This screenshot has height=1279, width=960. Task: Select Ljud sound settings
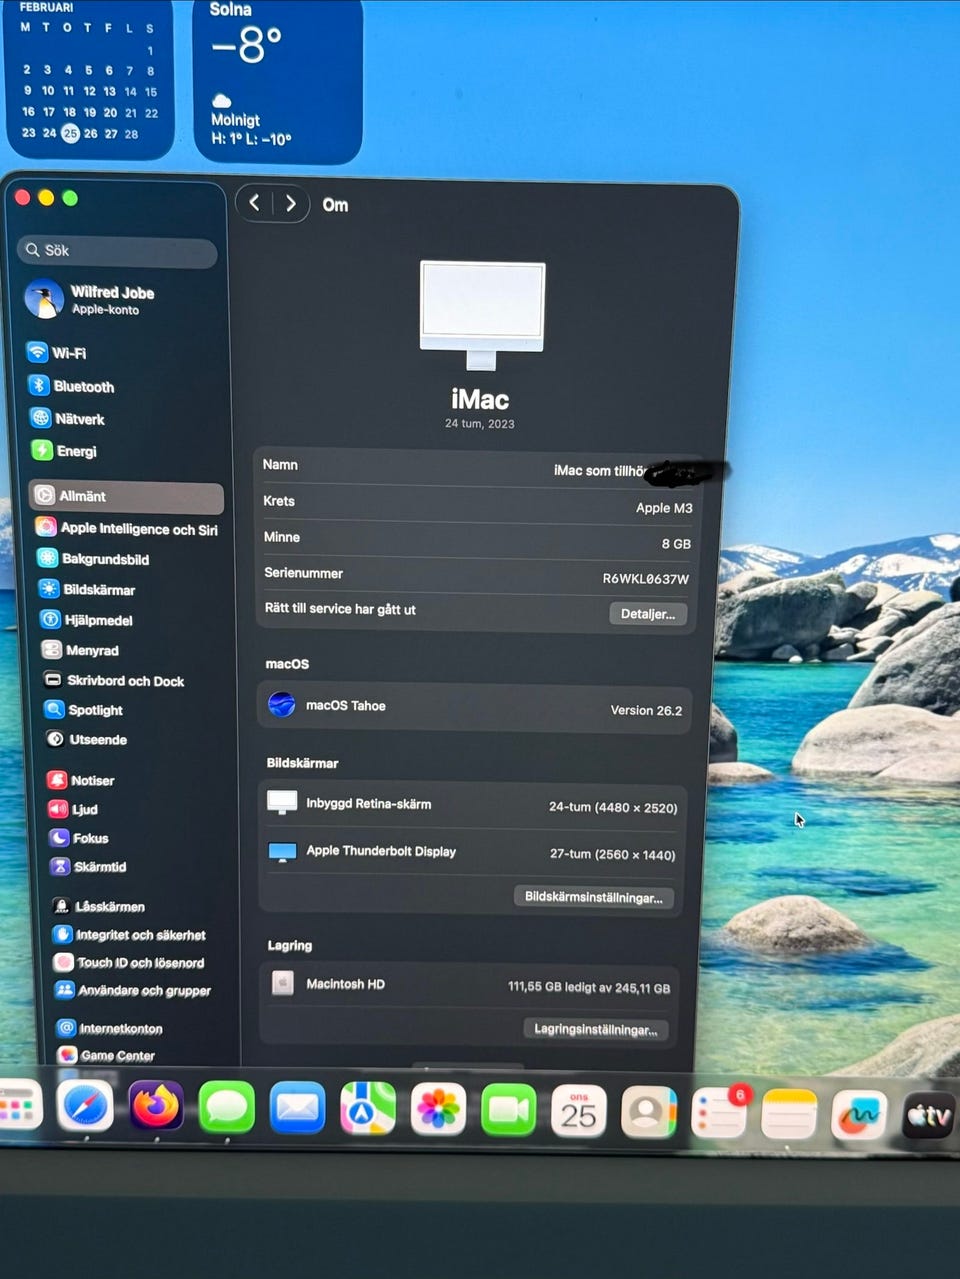pos(73,809)
